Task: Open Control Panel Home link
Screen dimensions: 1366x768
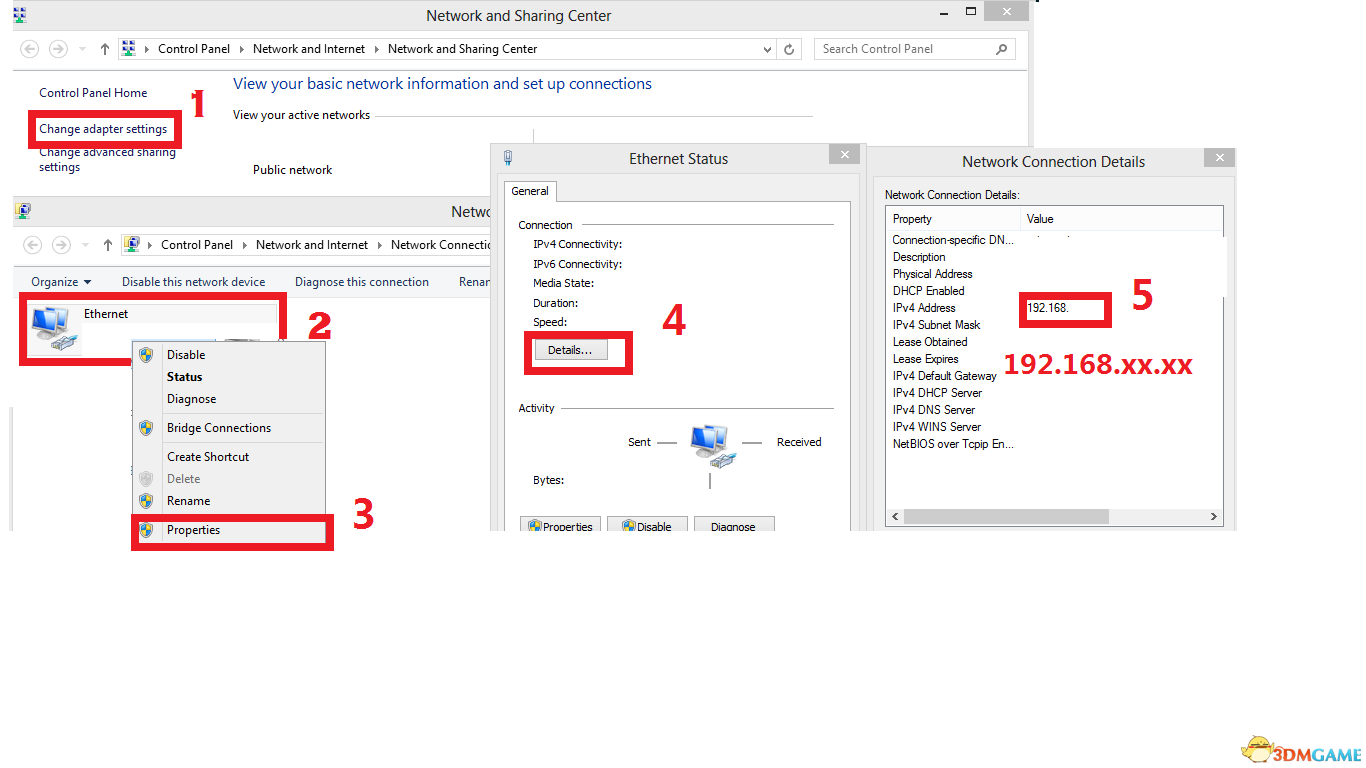Action: (93, 93)
